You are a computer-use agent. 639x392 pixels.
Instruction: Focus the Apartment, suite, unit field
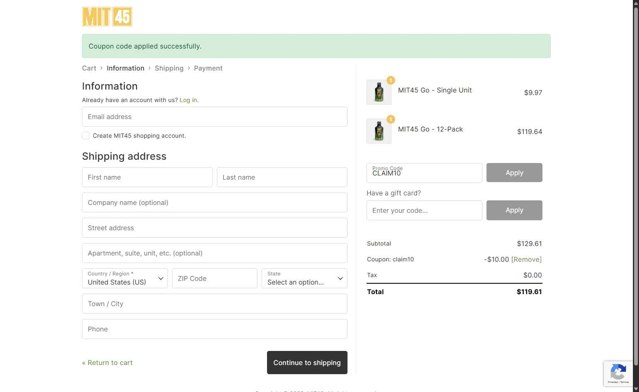coord(215,253)
